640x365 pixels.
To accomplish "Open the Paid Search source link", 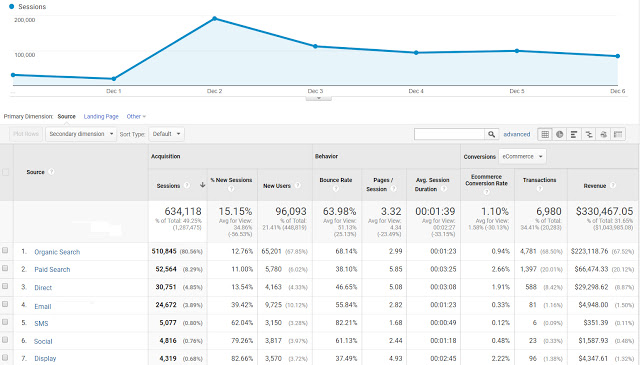I will pyautogui.click(x=52, y=269).
